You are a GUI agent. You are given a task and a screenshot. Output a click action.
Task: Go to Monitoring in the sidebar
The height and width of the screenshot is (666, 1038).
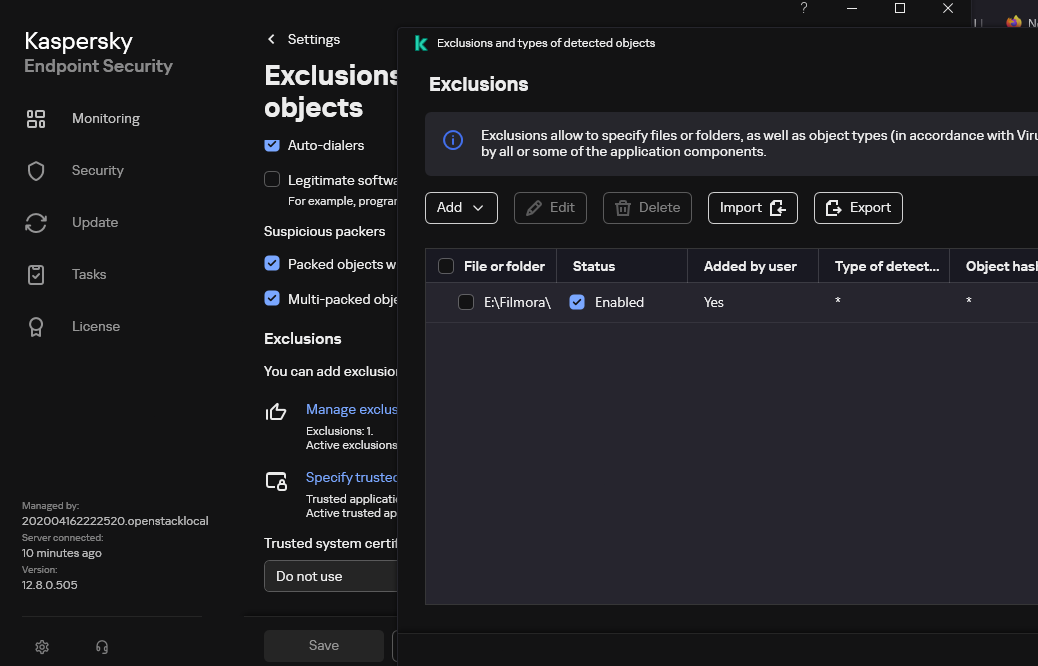point(106,119)
